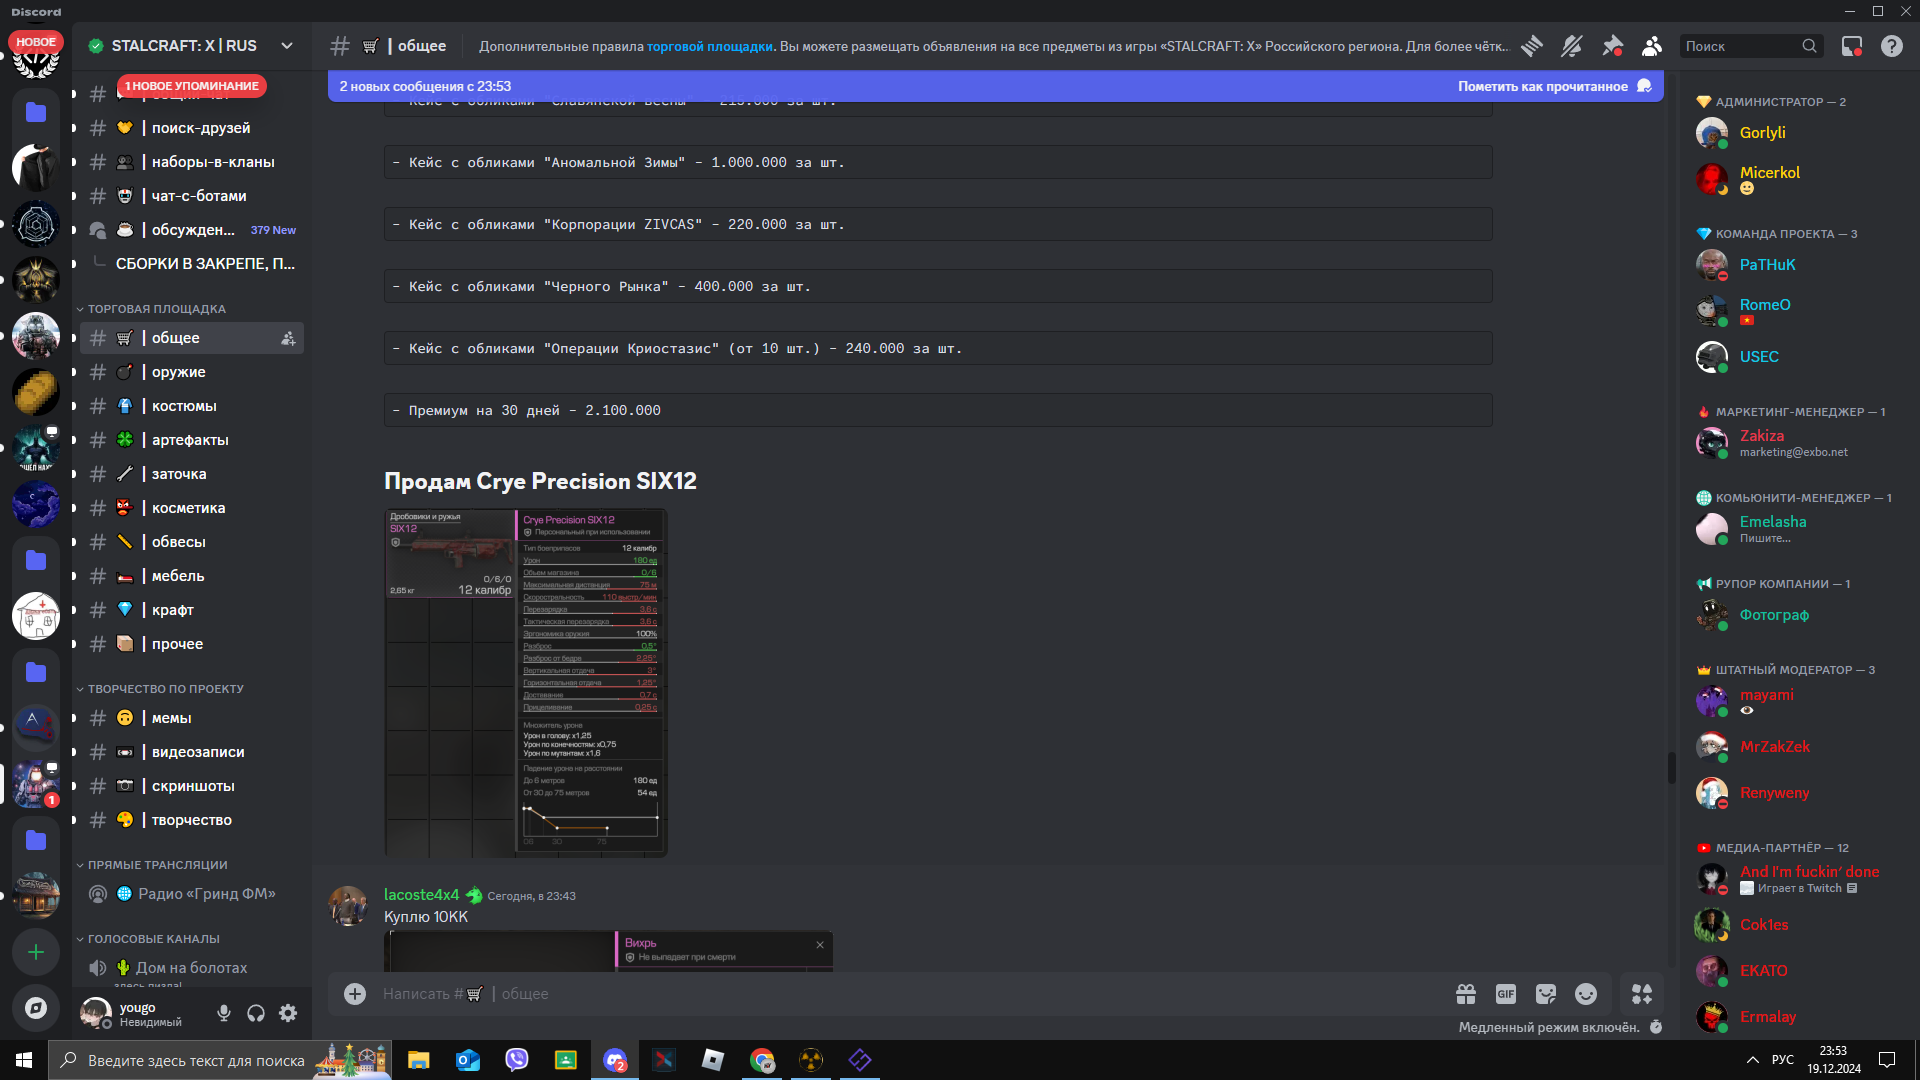Click the Поиск search field
Viewport: 1920px width, 1080px height.
[x=1750, y=46]
